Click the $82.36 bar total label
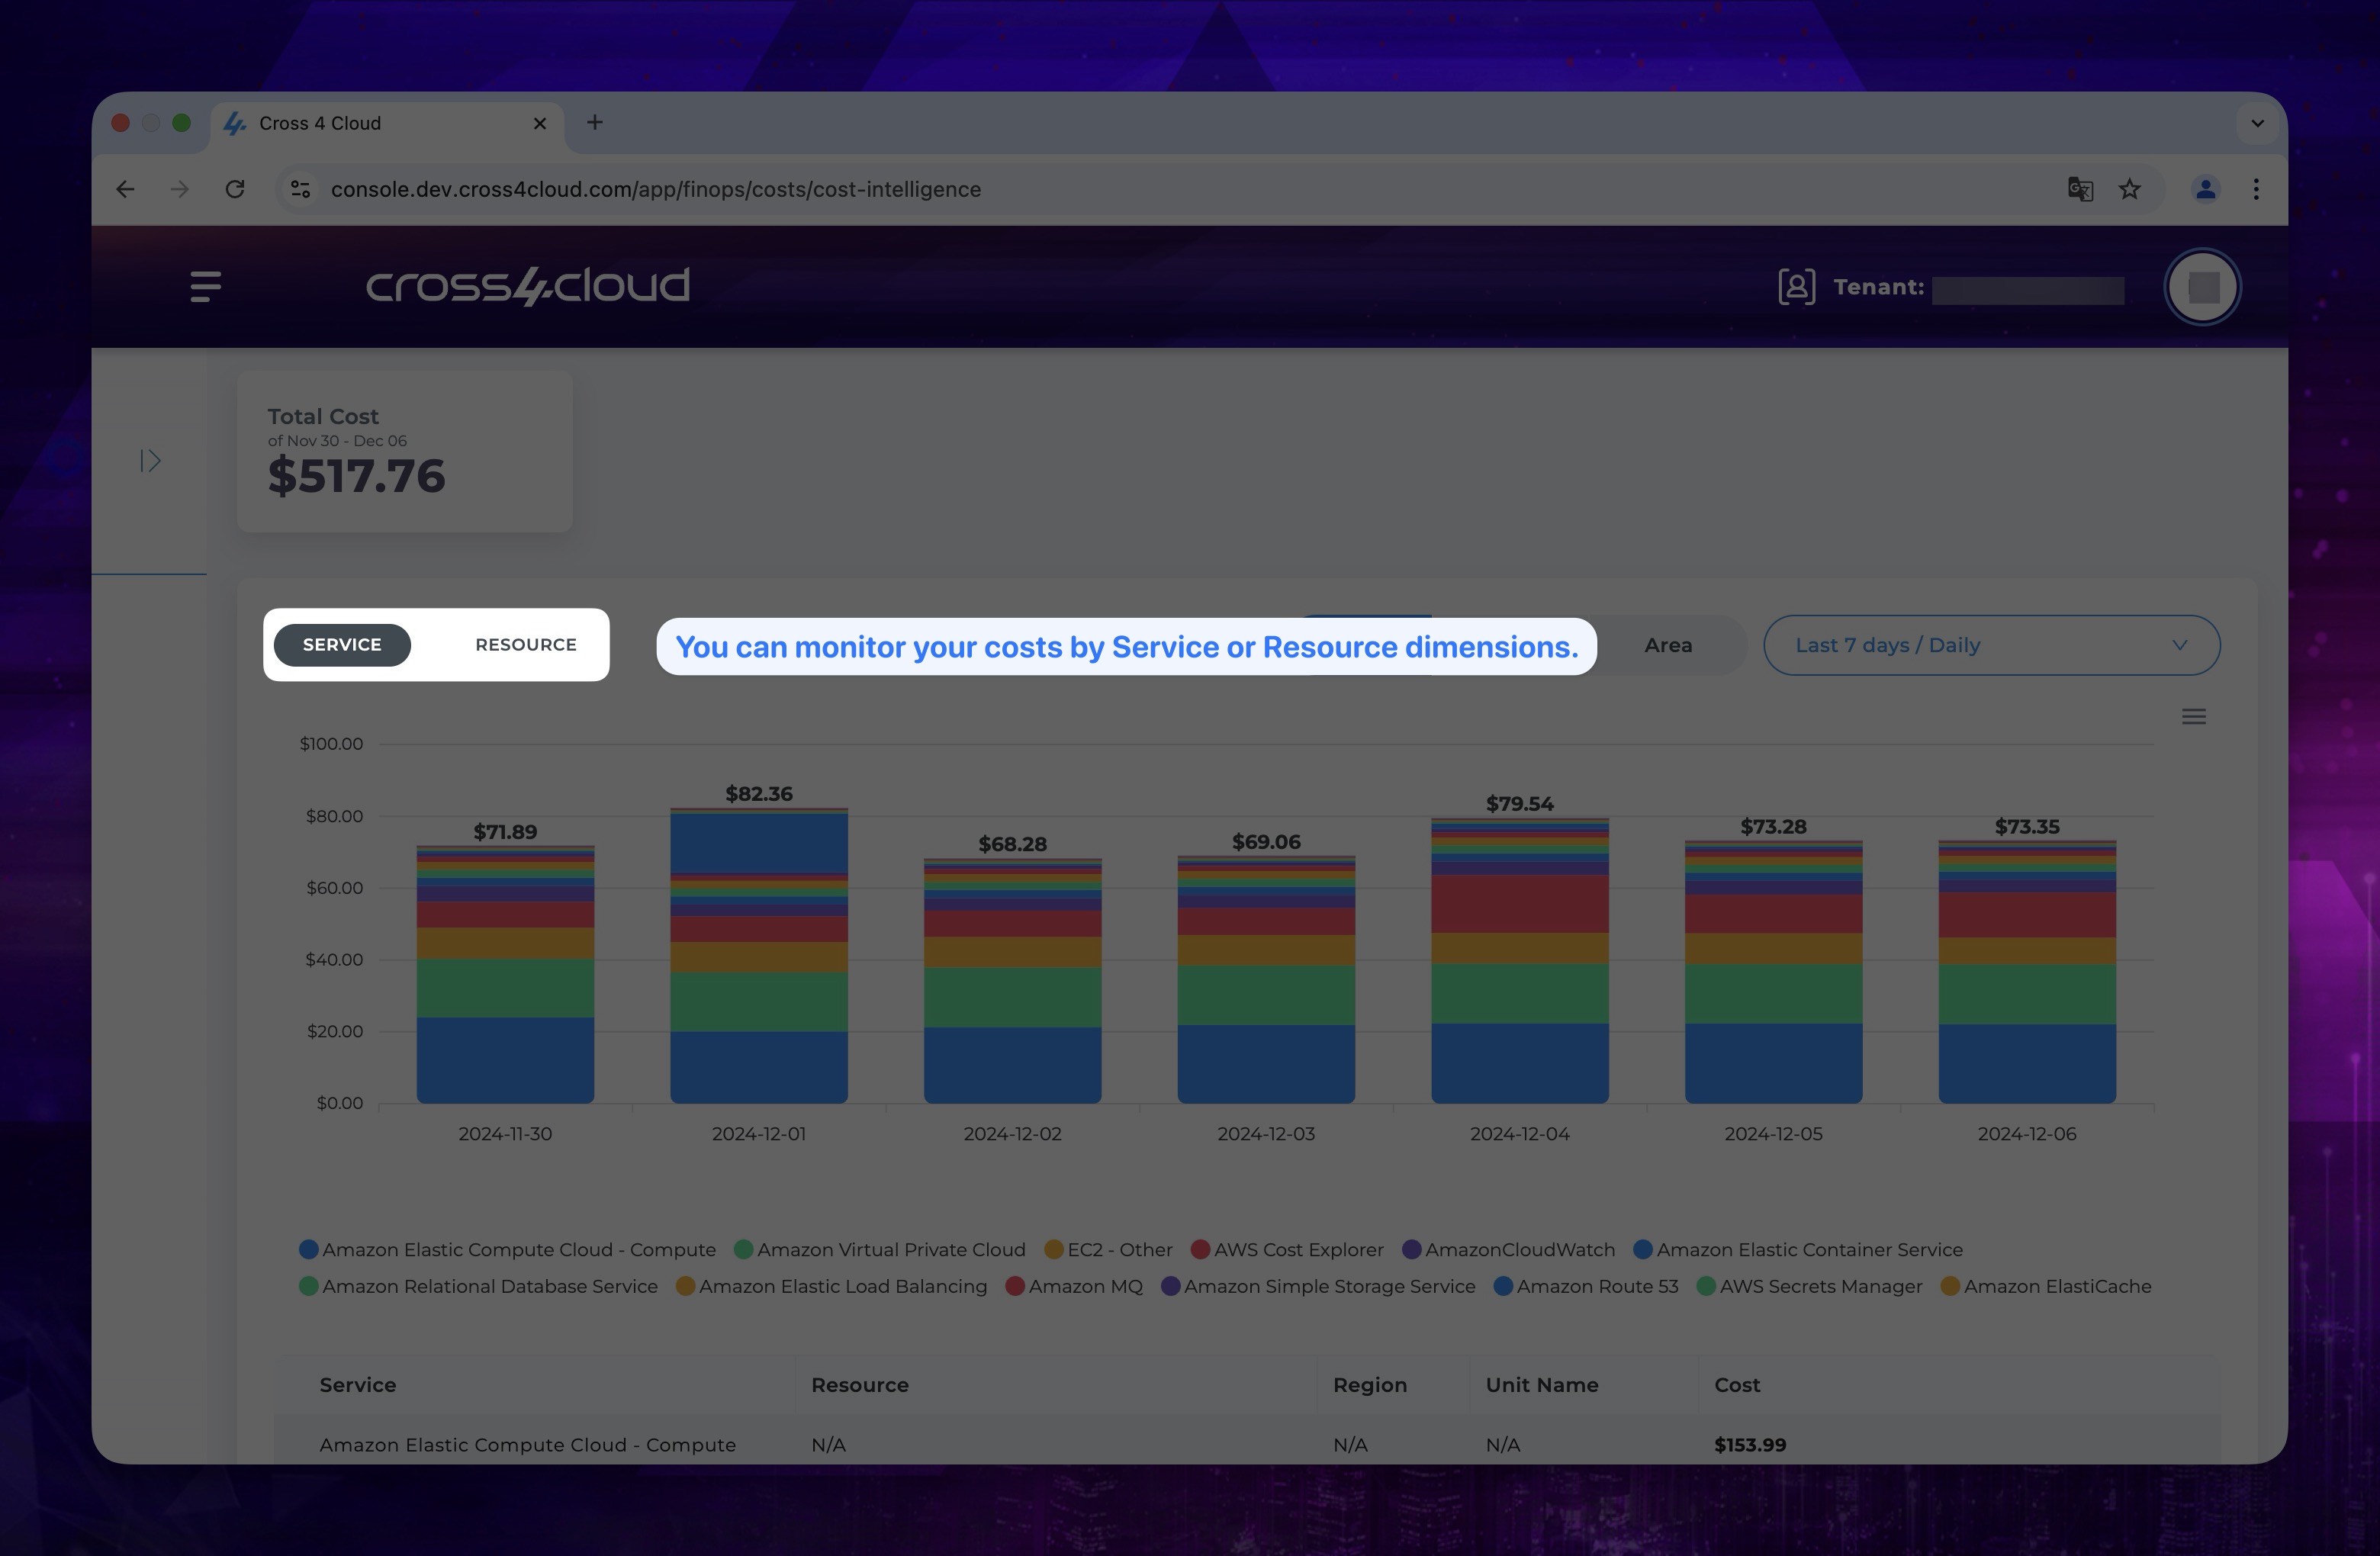This screenshot has height=1556, width=2380. 759,794
